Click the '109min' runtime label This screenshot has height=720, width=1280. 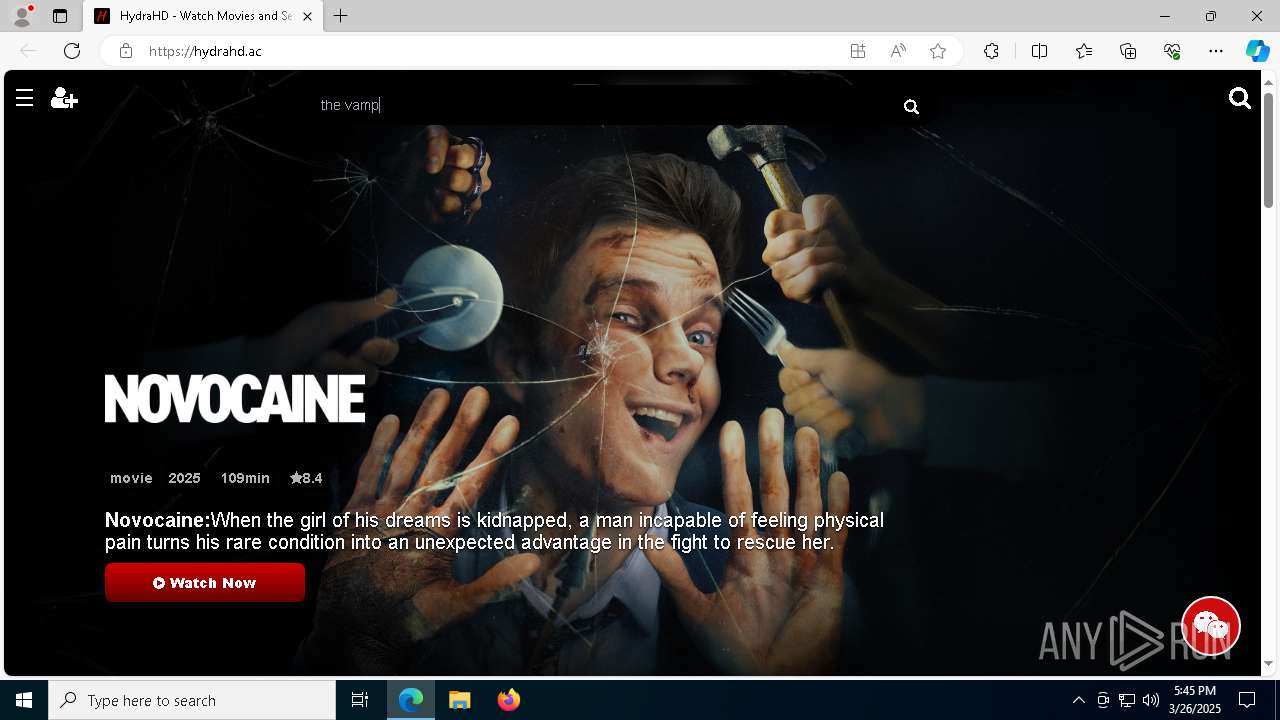(x=245, y=478)
